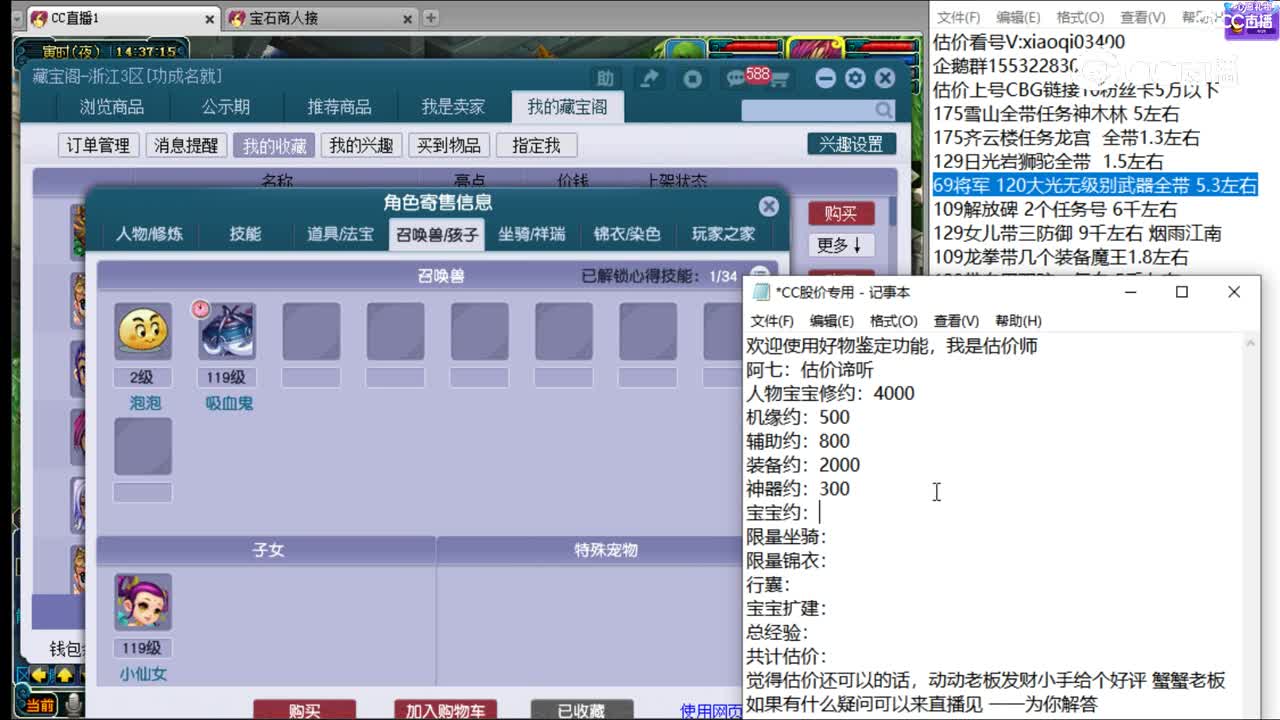Open 查看(V) menu in background notepad
This screenshot has height=720, width=1280.
coord(1142,17)
